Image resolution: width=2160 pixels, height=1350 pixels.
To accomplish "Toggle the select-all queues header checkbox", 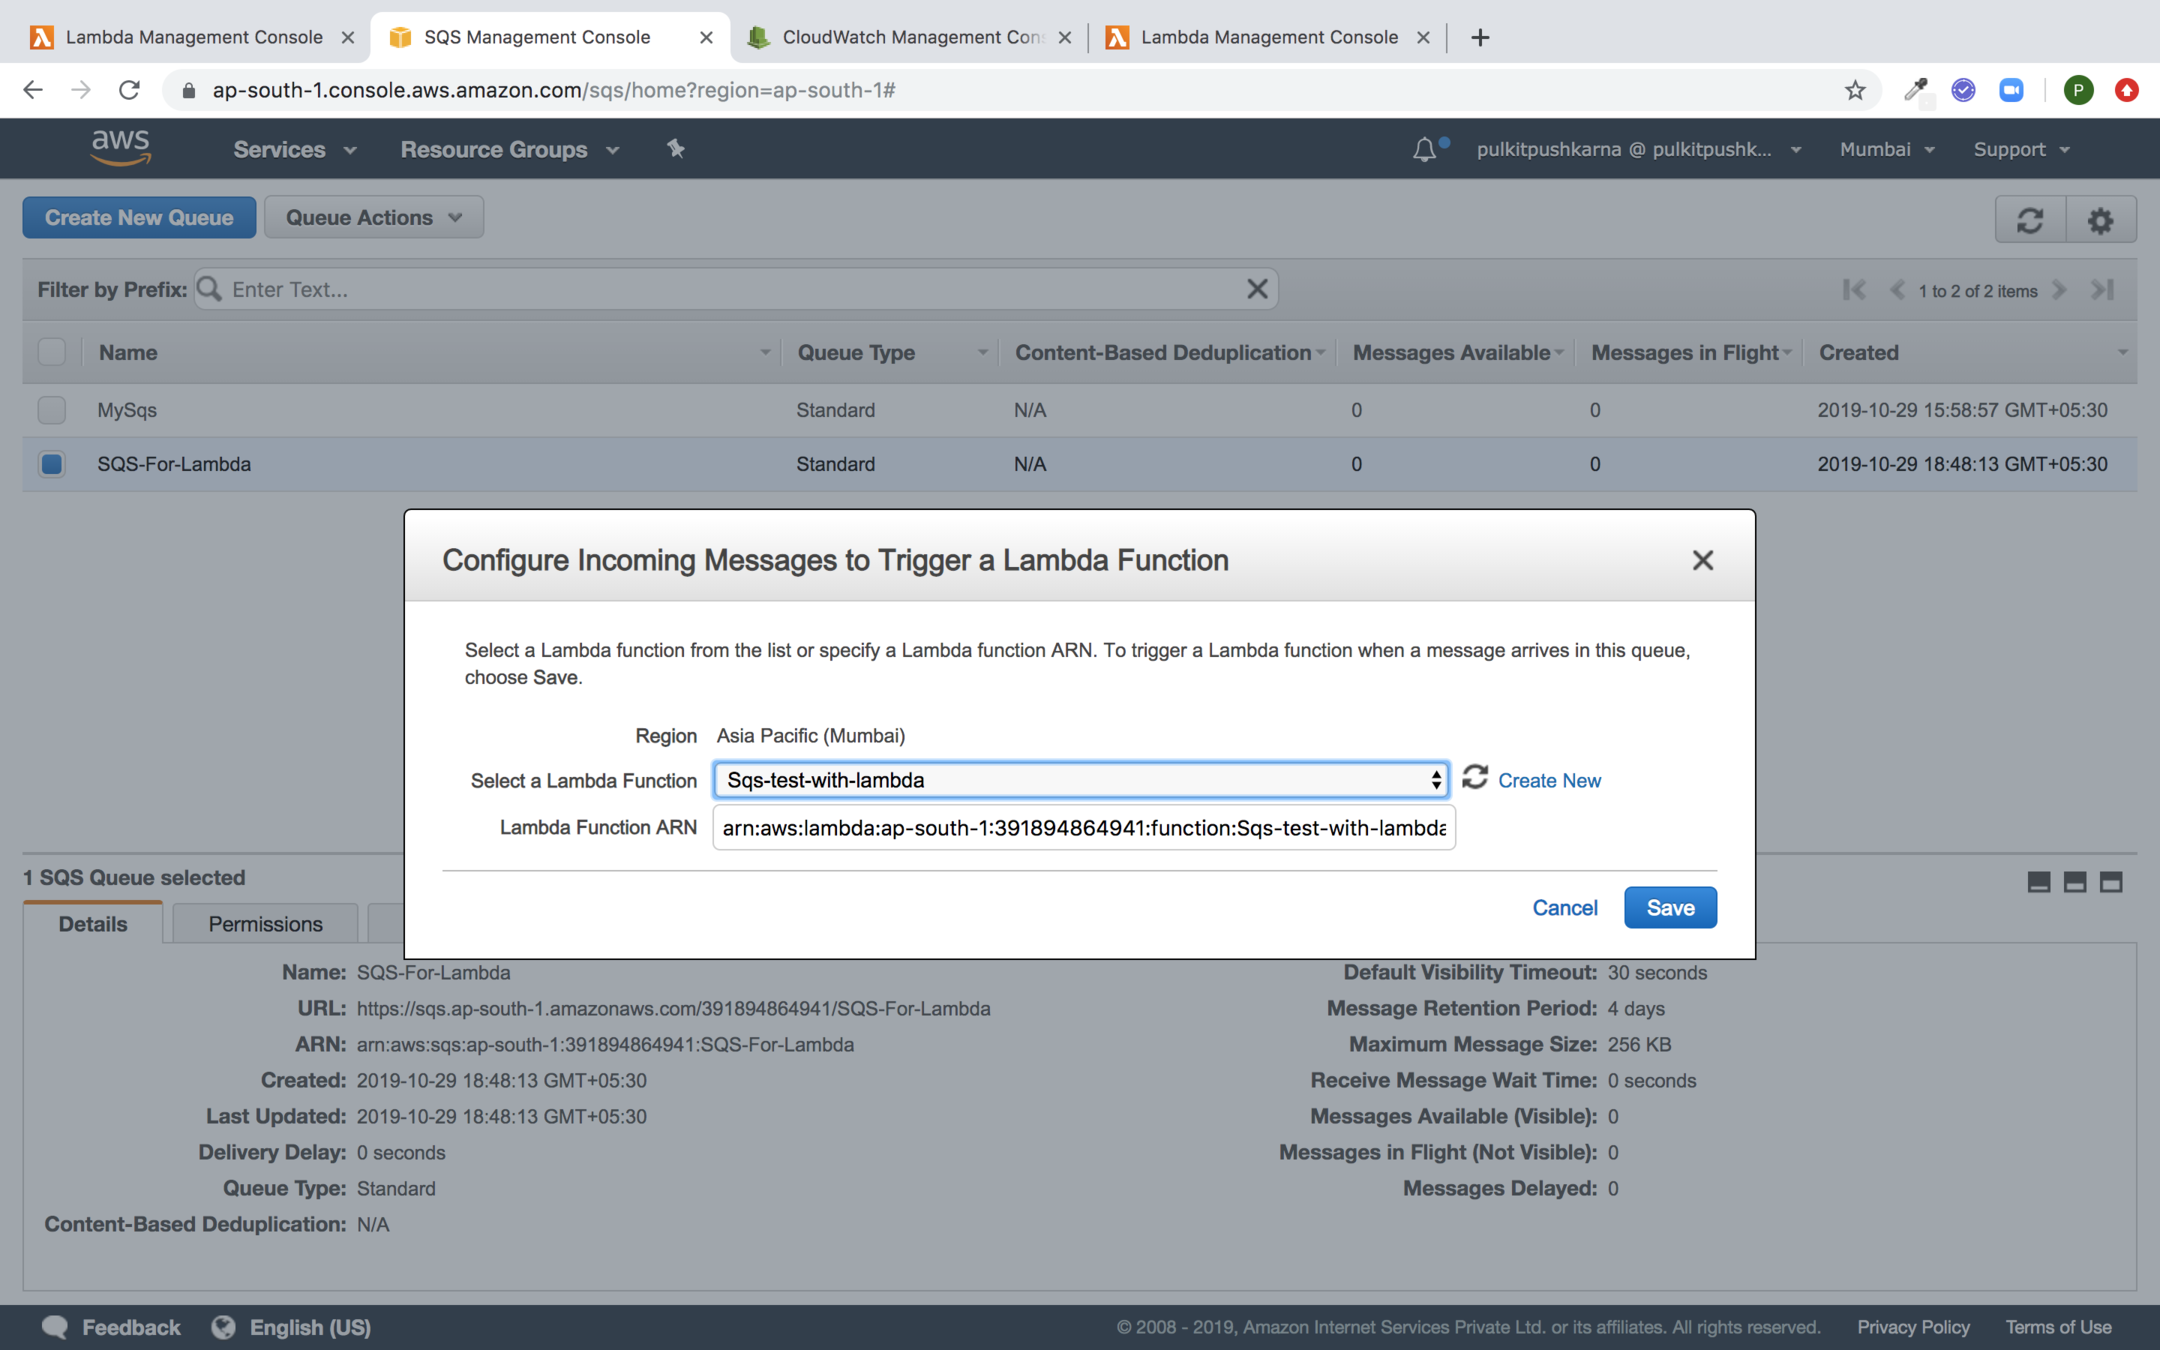I will coord(52,352).
